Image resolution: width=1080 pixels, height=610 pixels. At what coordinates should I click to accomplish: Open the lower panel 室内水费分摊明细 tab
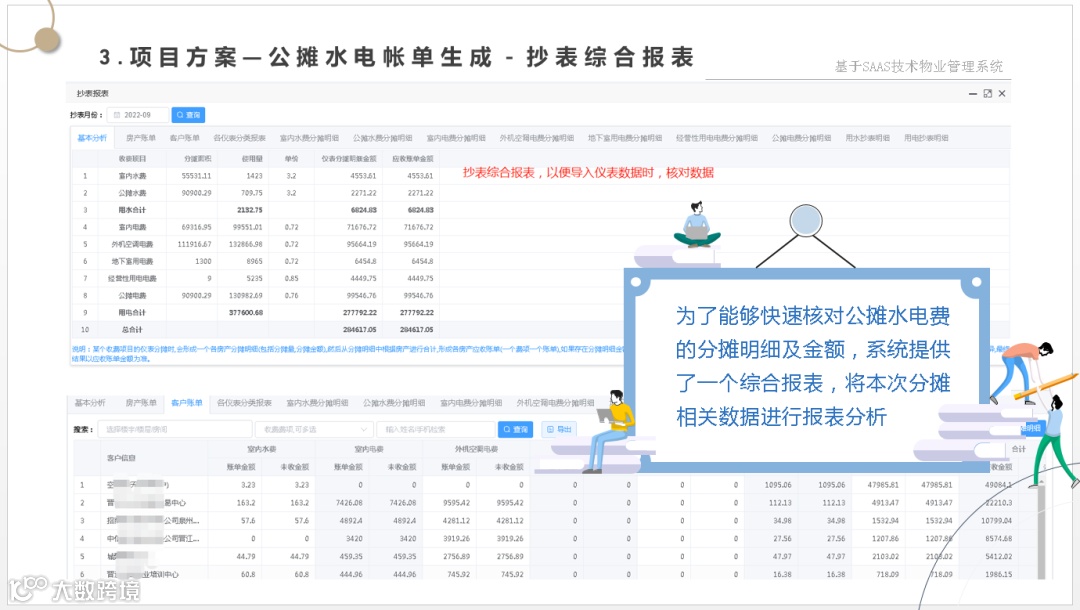coord(317,403)
